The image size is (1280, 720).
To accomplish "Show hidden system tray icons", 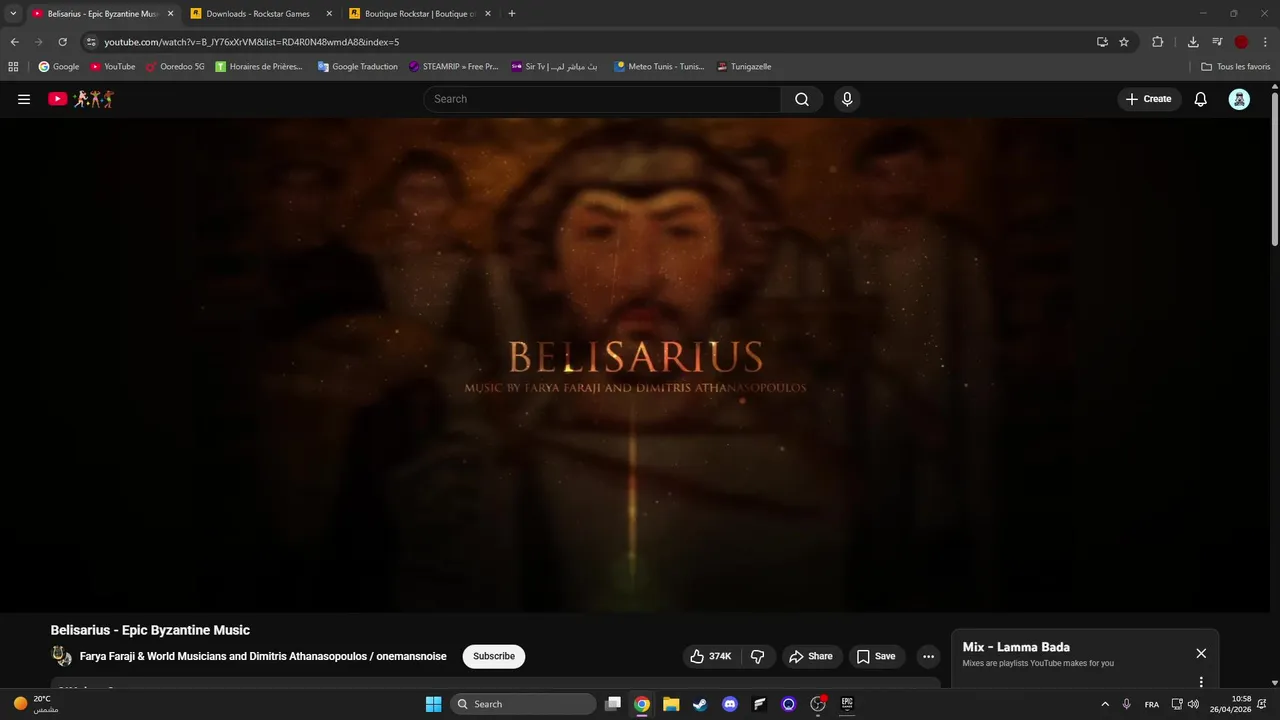I will (1105, 704).
